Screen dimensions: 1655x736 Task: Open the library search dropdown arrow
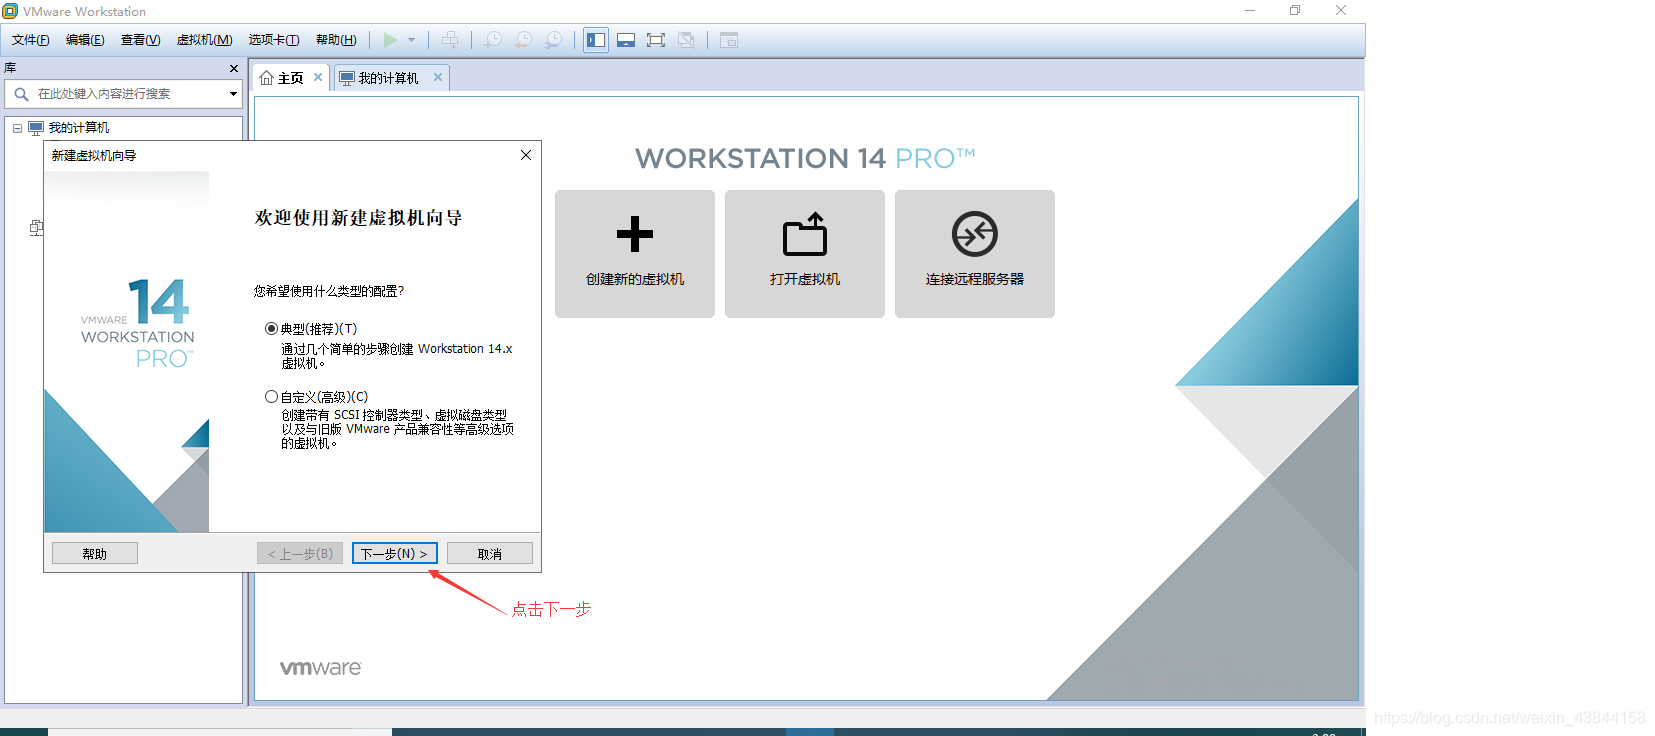(233, 94)
